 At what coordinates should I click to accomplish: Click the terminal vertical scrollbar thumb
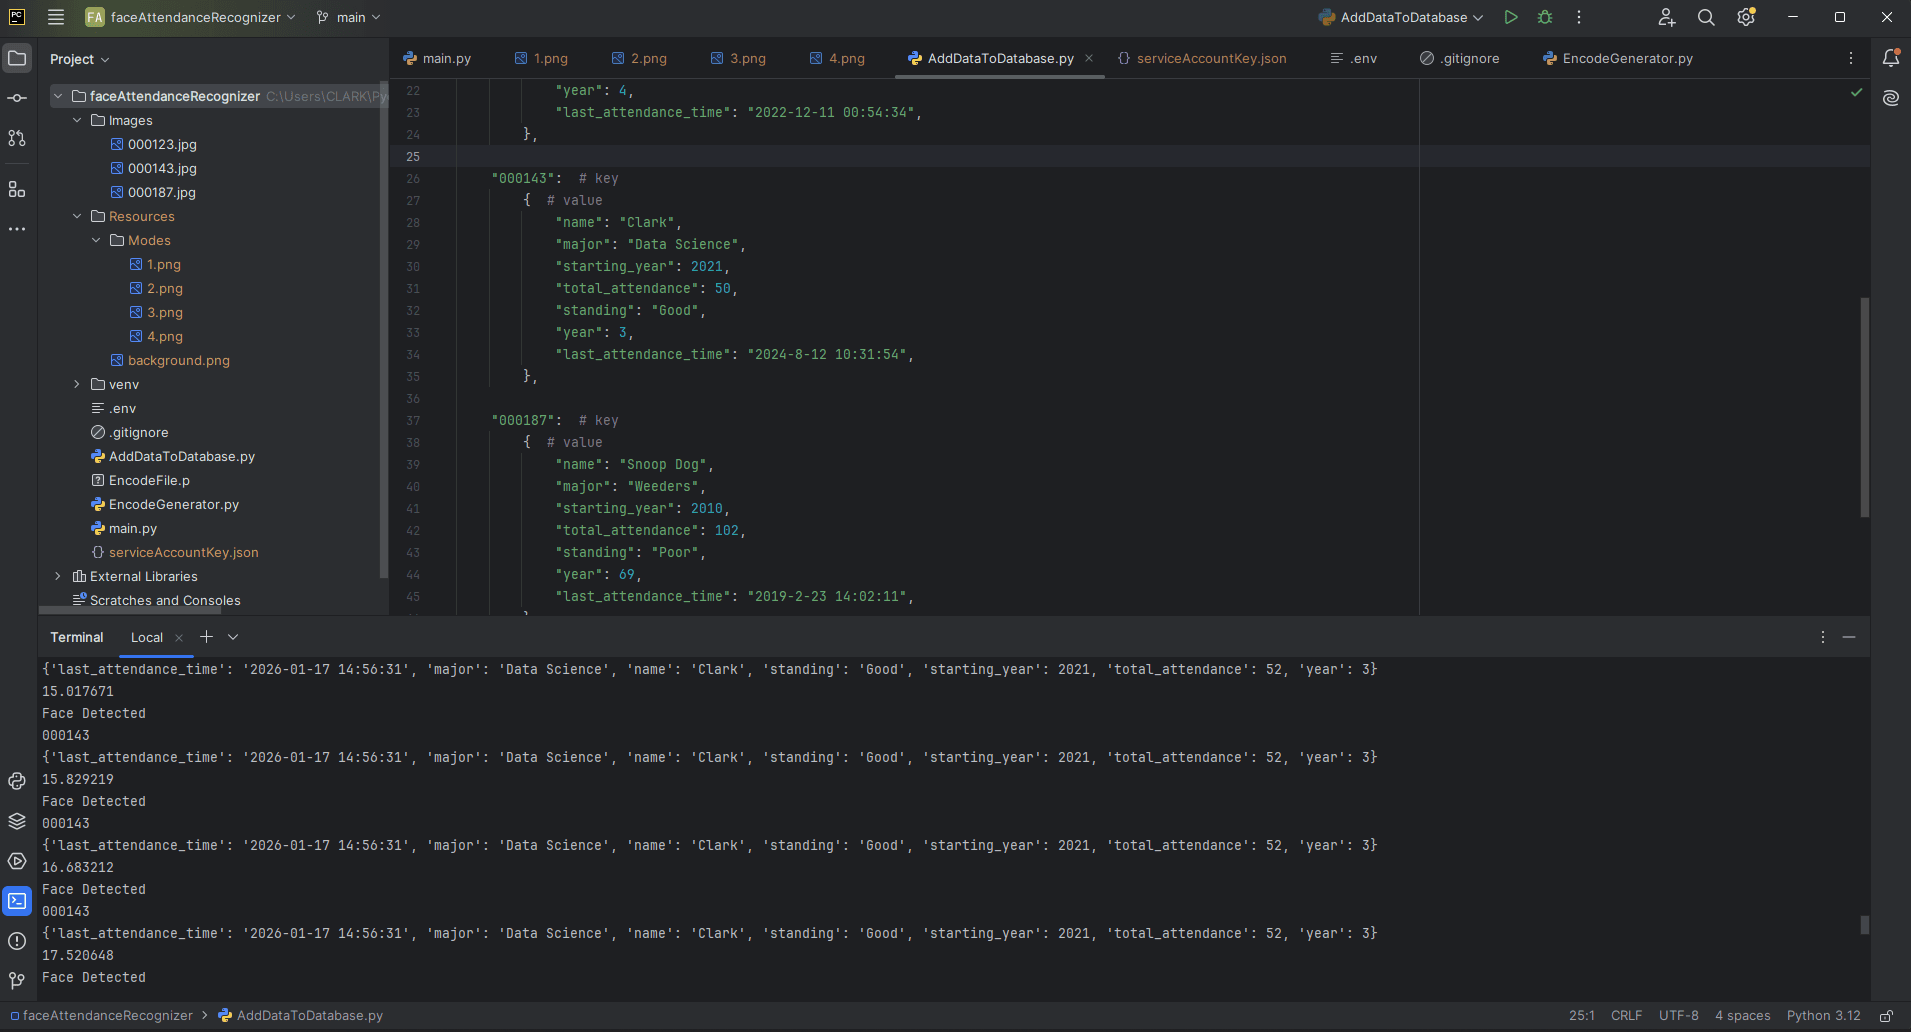(x=1864, y=925)
